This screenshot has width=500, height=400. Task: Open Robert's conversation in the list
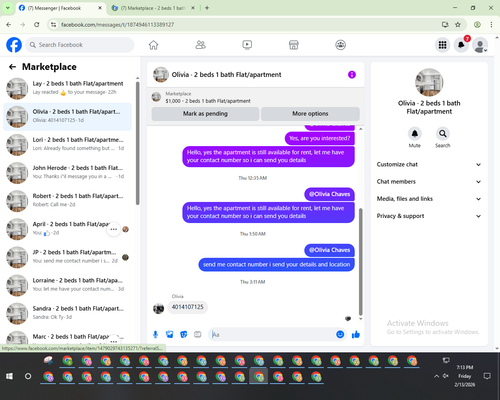click(x=67, y=201)
